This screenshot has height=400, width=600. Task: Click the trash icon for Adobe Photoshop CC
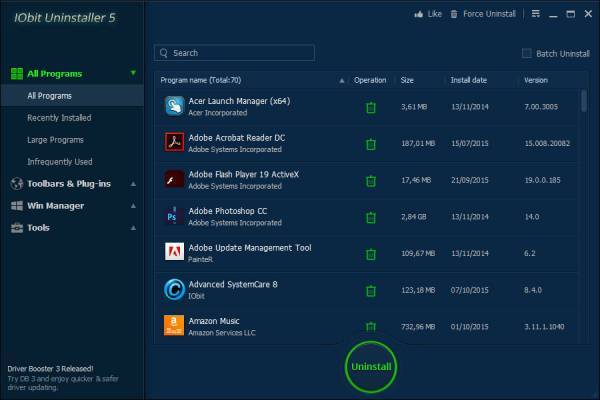click(x=371, y=217)
